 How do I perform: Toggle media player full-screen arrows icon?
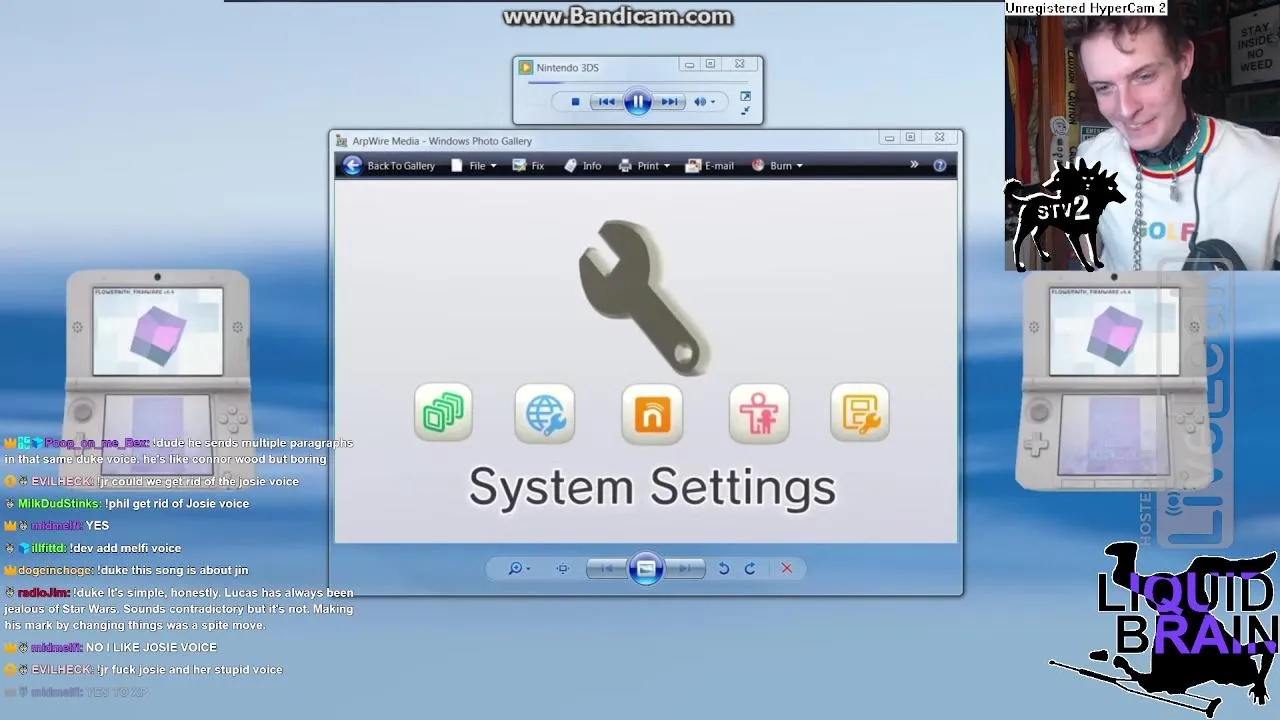(745, 110)
